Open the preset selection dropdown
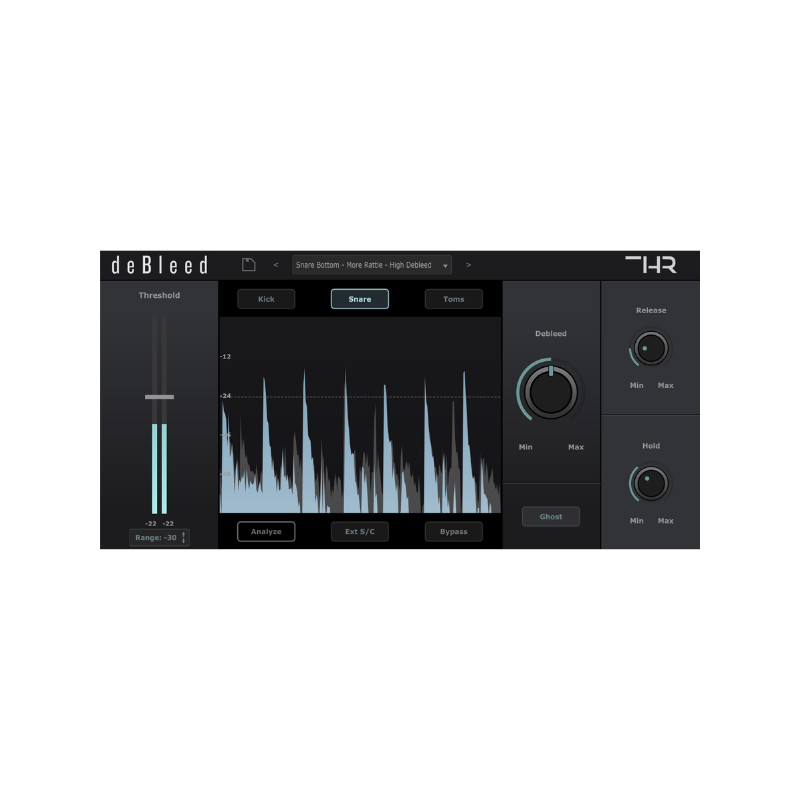The height and width of the screenshot is (800, 800). 445,264
